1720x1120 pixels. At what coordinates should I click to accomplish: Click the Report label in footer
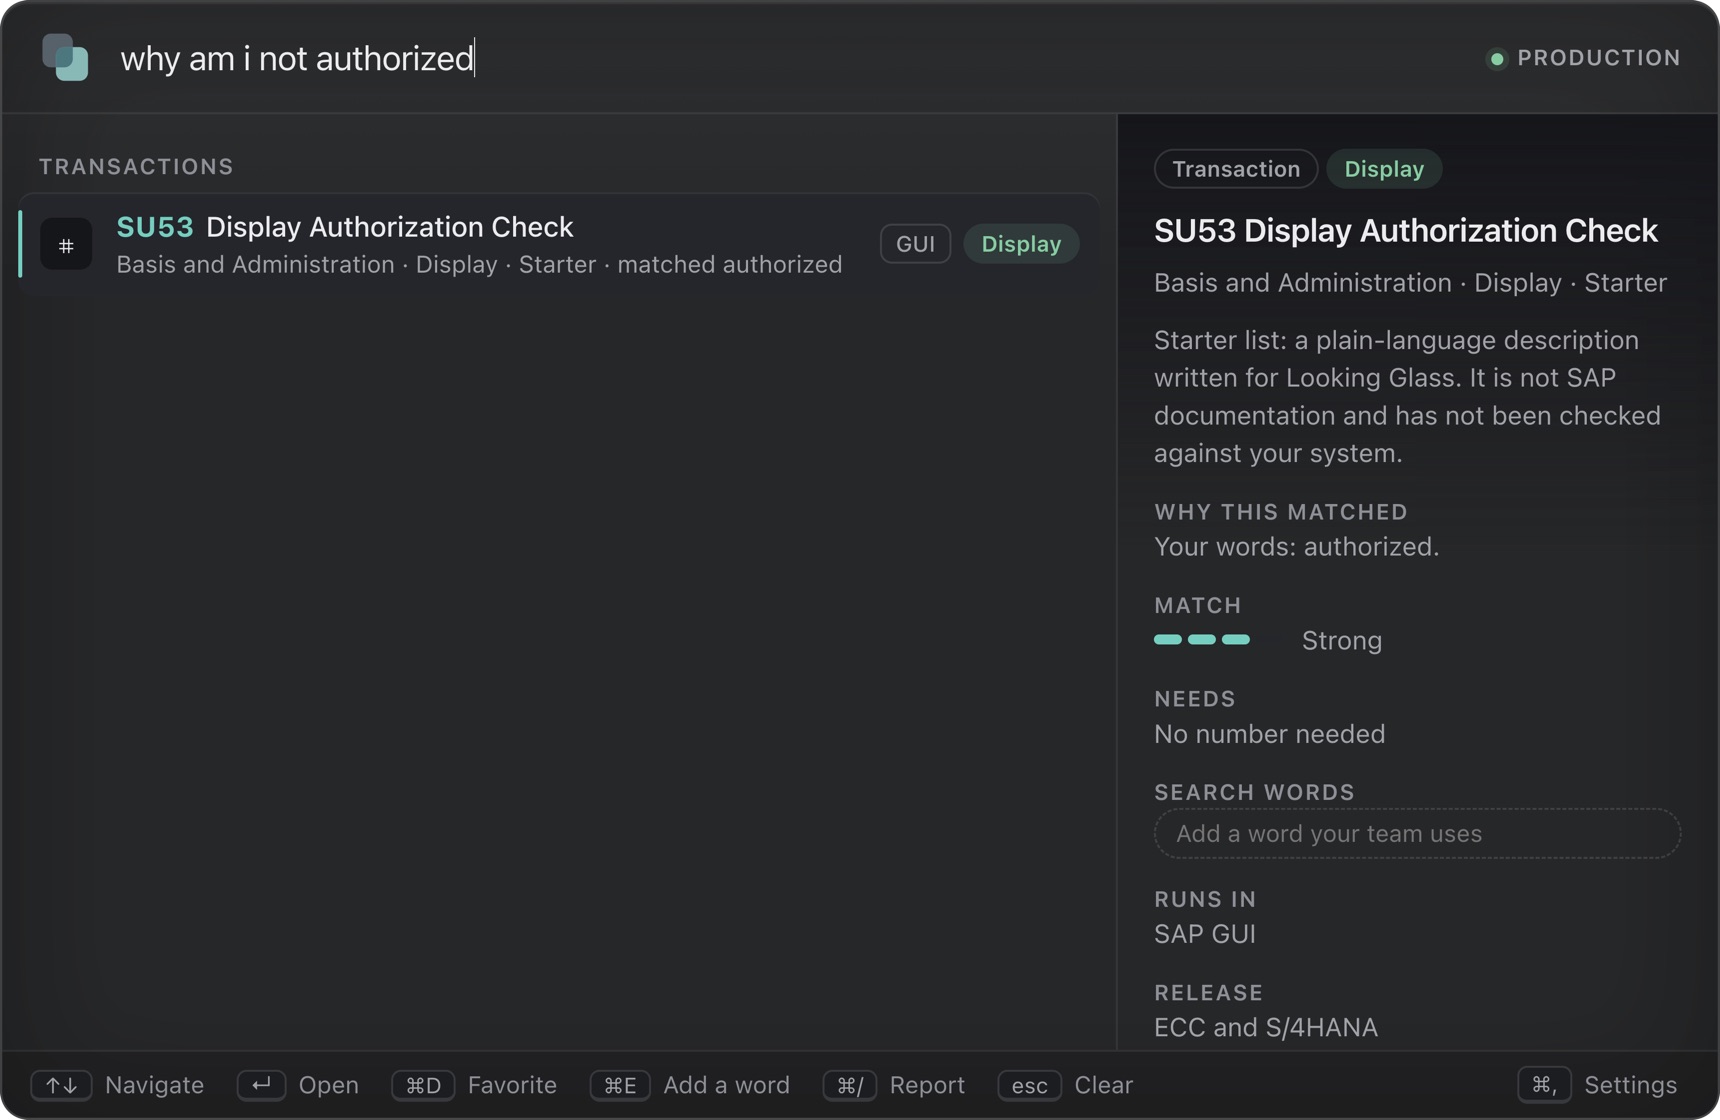pyautogui.click(x=927, y=1085)
